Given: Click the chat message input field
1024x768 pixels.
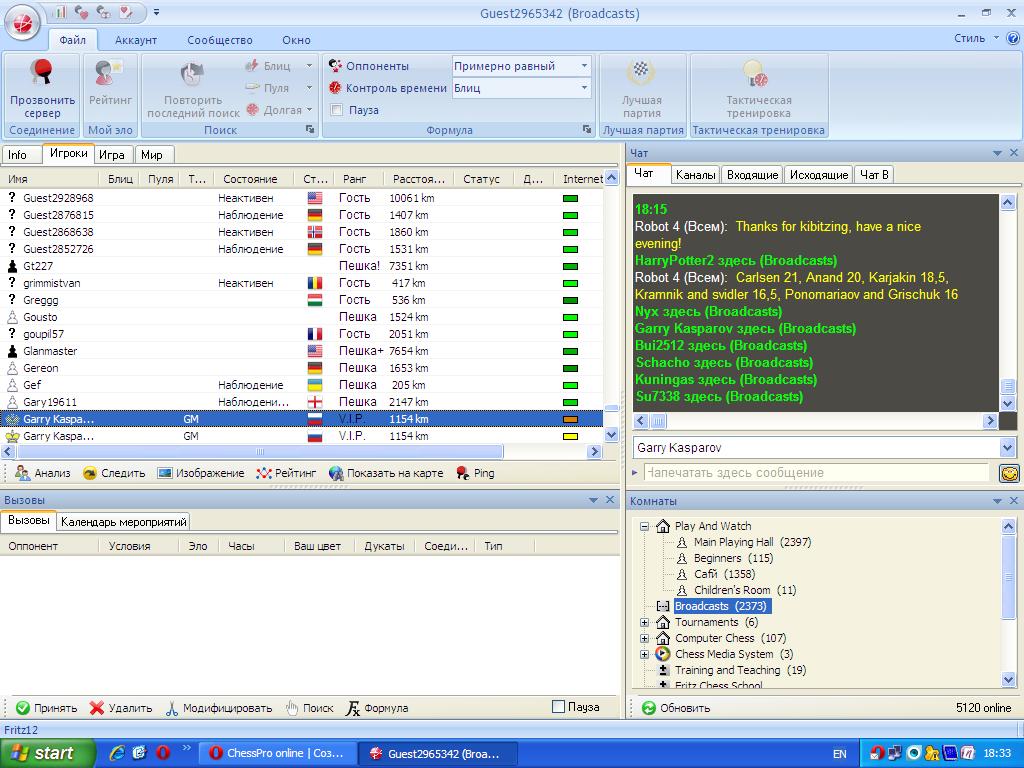Looking at the screenshot, I should point(815,473).
